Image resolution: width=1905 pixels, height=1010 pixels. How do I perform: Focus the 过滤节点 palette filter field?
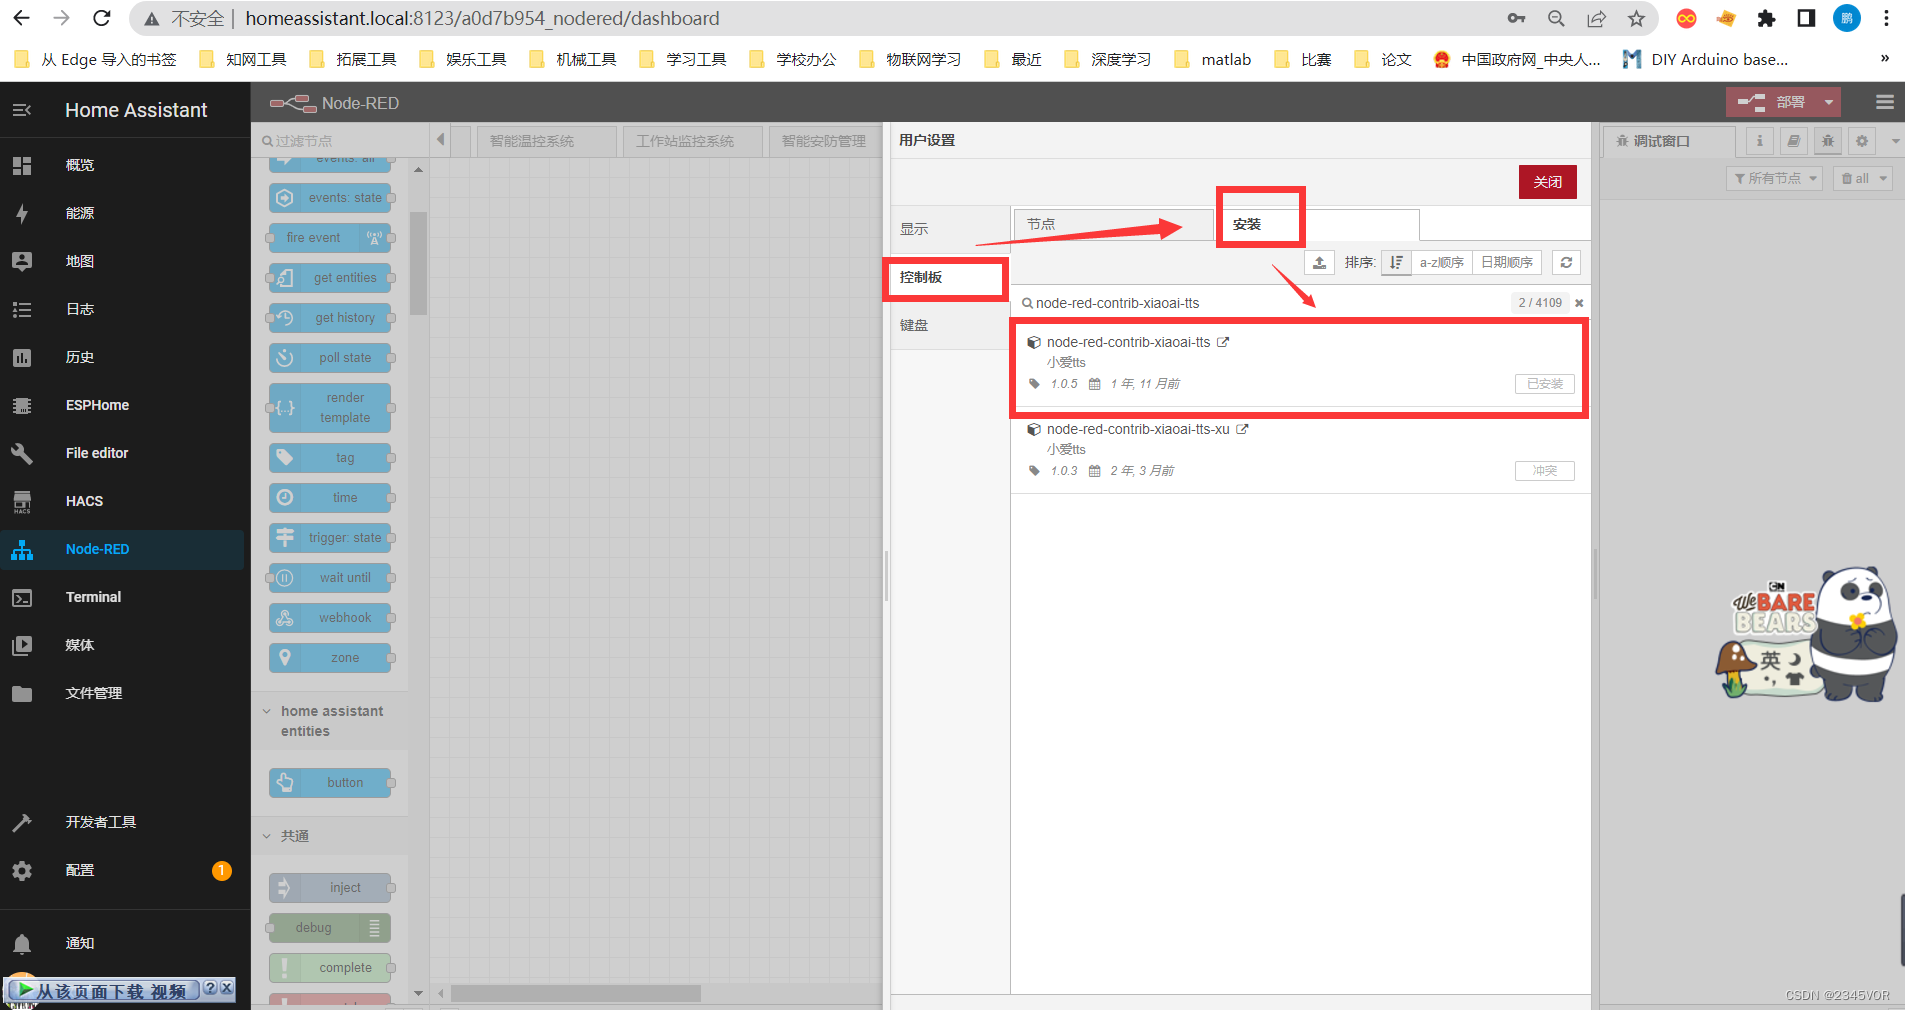point(341,141)
